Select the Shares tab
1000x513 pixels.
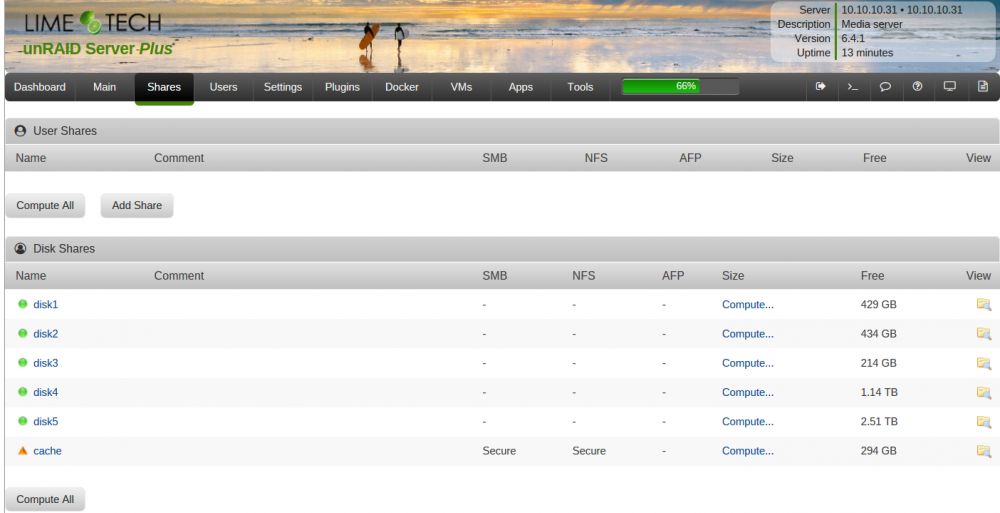point(164,87)
